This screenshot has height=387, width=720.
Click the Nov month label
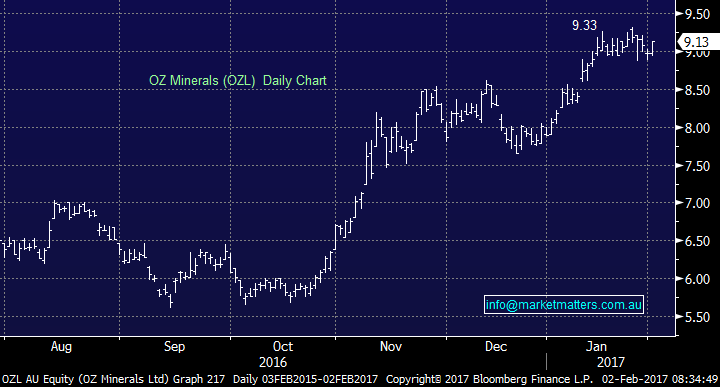coord(391,346)
